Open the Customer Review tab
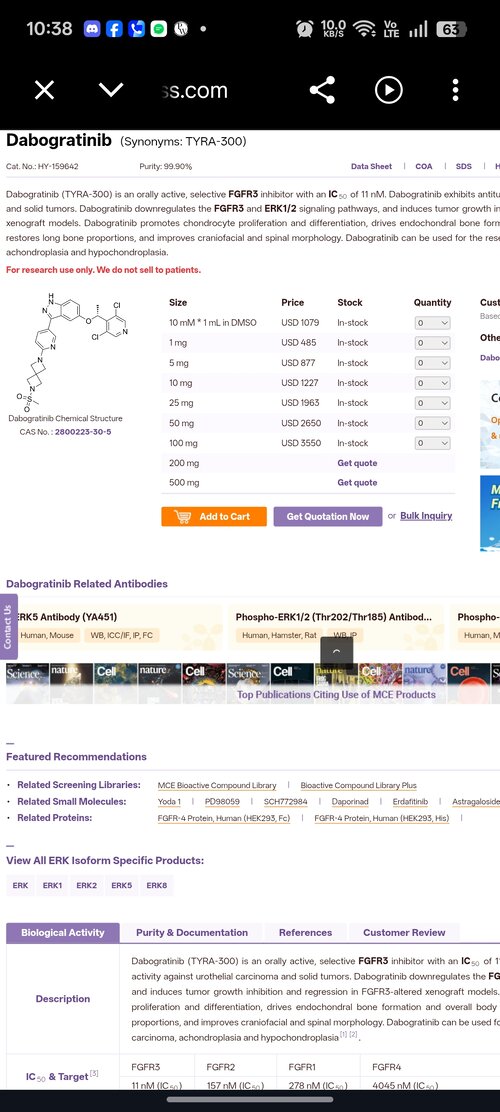The width and height of the screenshot is (500, 1112). coord(404,933)
